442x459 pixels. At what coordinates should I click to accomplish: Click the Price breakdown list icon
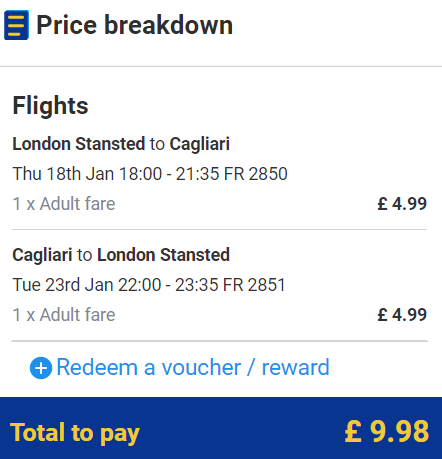coord(16,25)
